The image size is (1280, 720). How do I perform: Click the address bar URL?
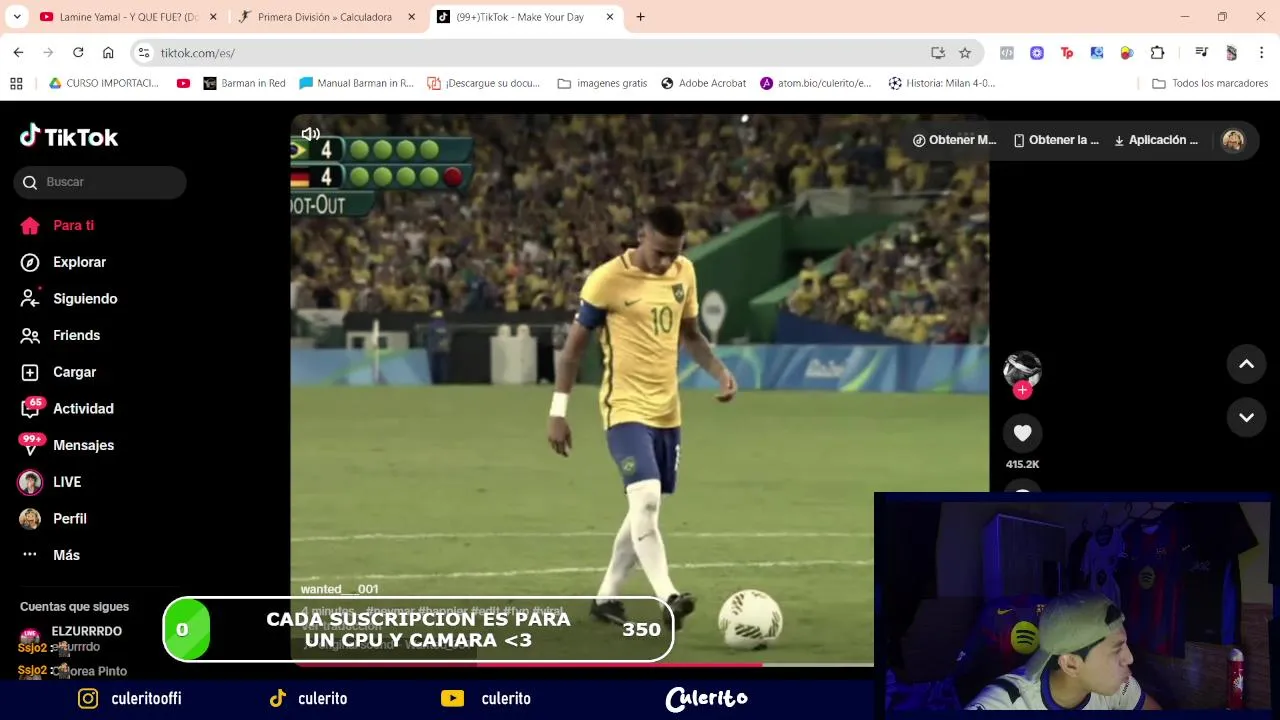click(x=198, y=53)
